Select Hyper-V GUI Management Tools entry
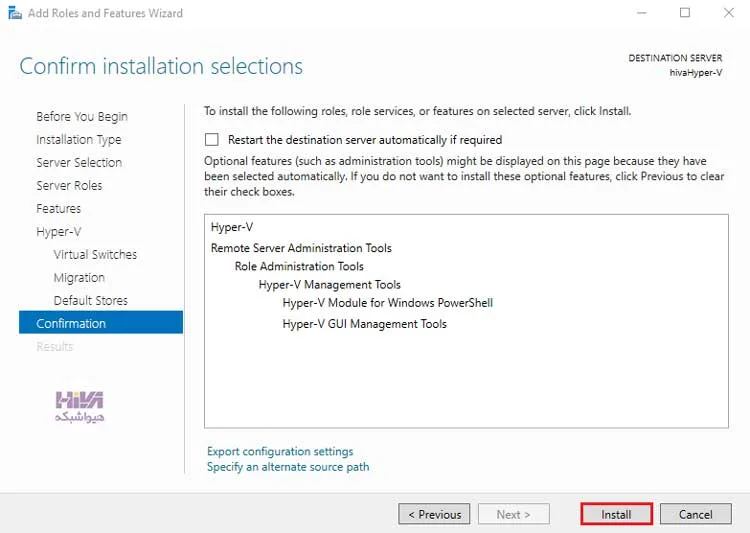Screen dimensions: 750x533 (x=364, y=324)
